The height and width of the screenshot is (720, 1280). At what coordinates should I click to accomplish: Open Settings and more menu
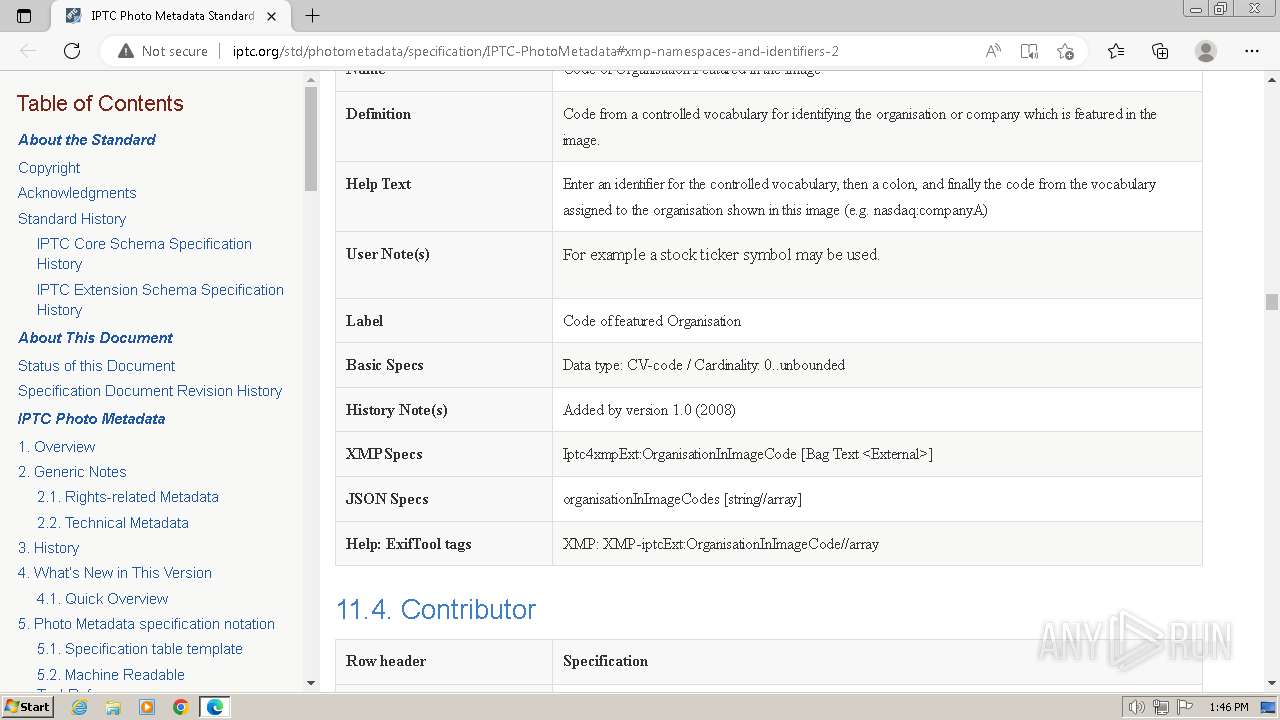click(x=1252, y=51)
